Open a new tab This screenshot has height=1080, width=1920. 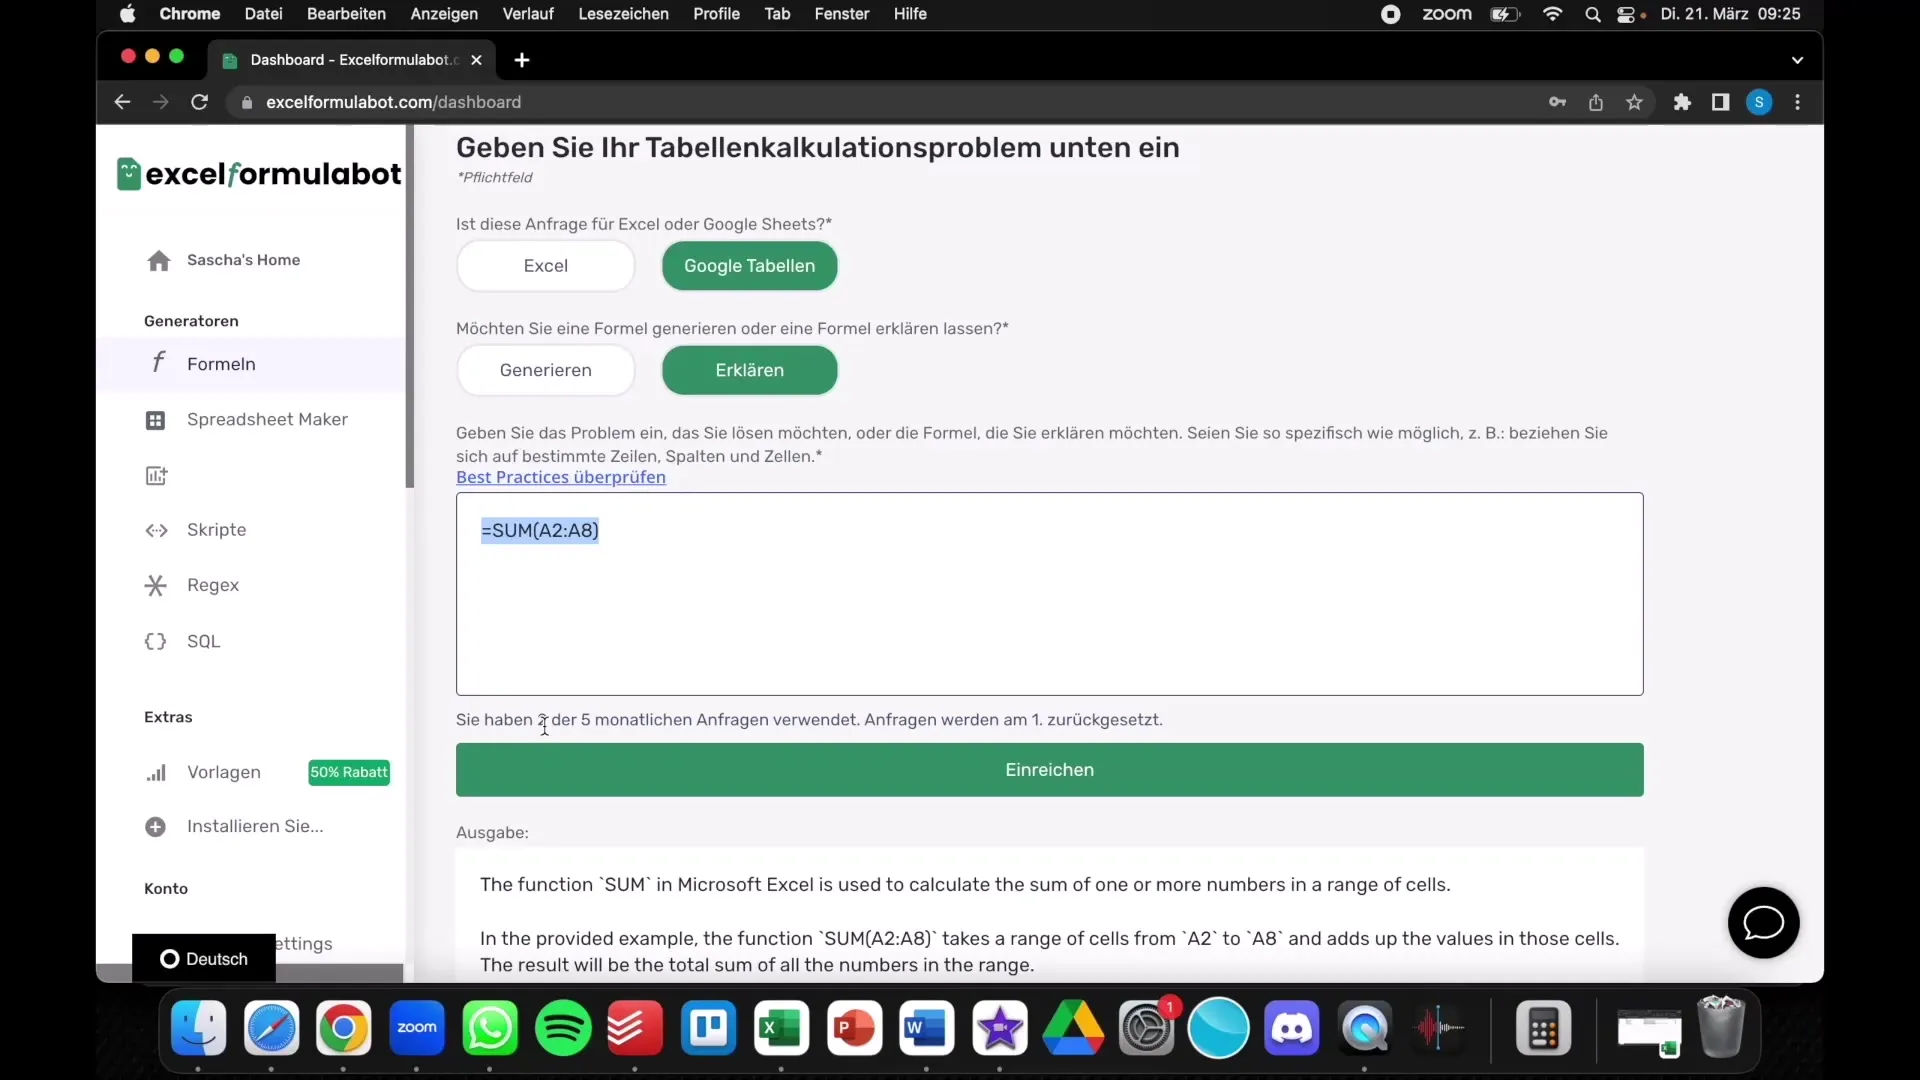coord(521,60)
